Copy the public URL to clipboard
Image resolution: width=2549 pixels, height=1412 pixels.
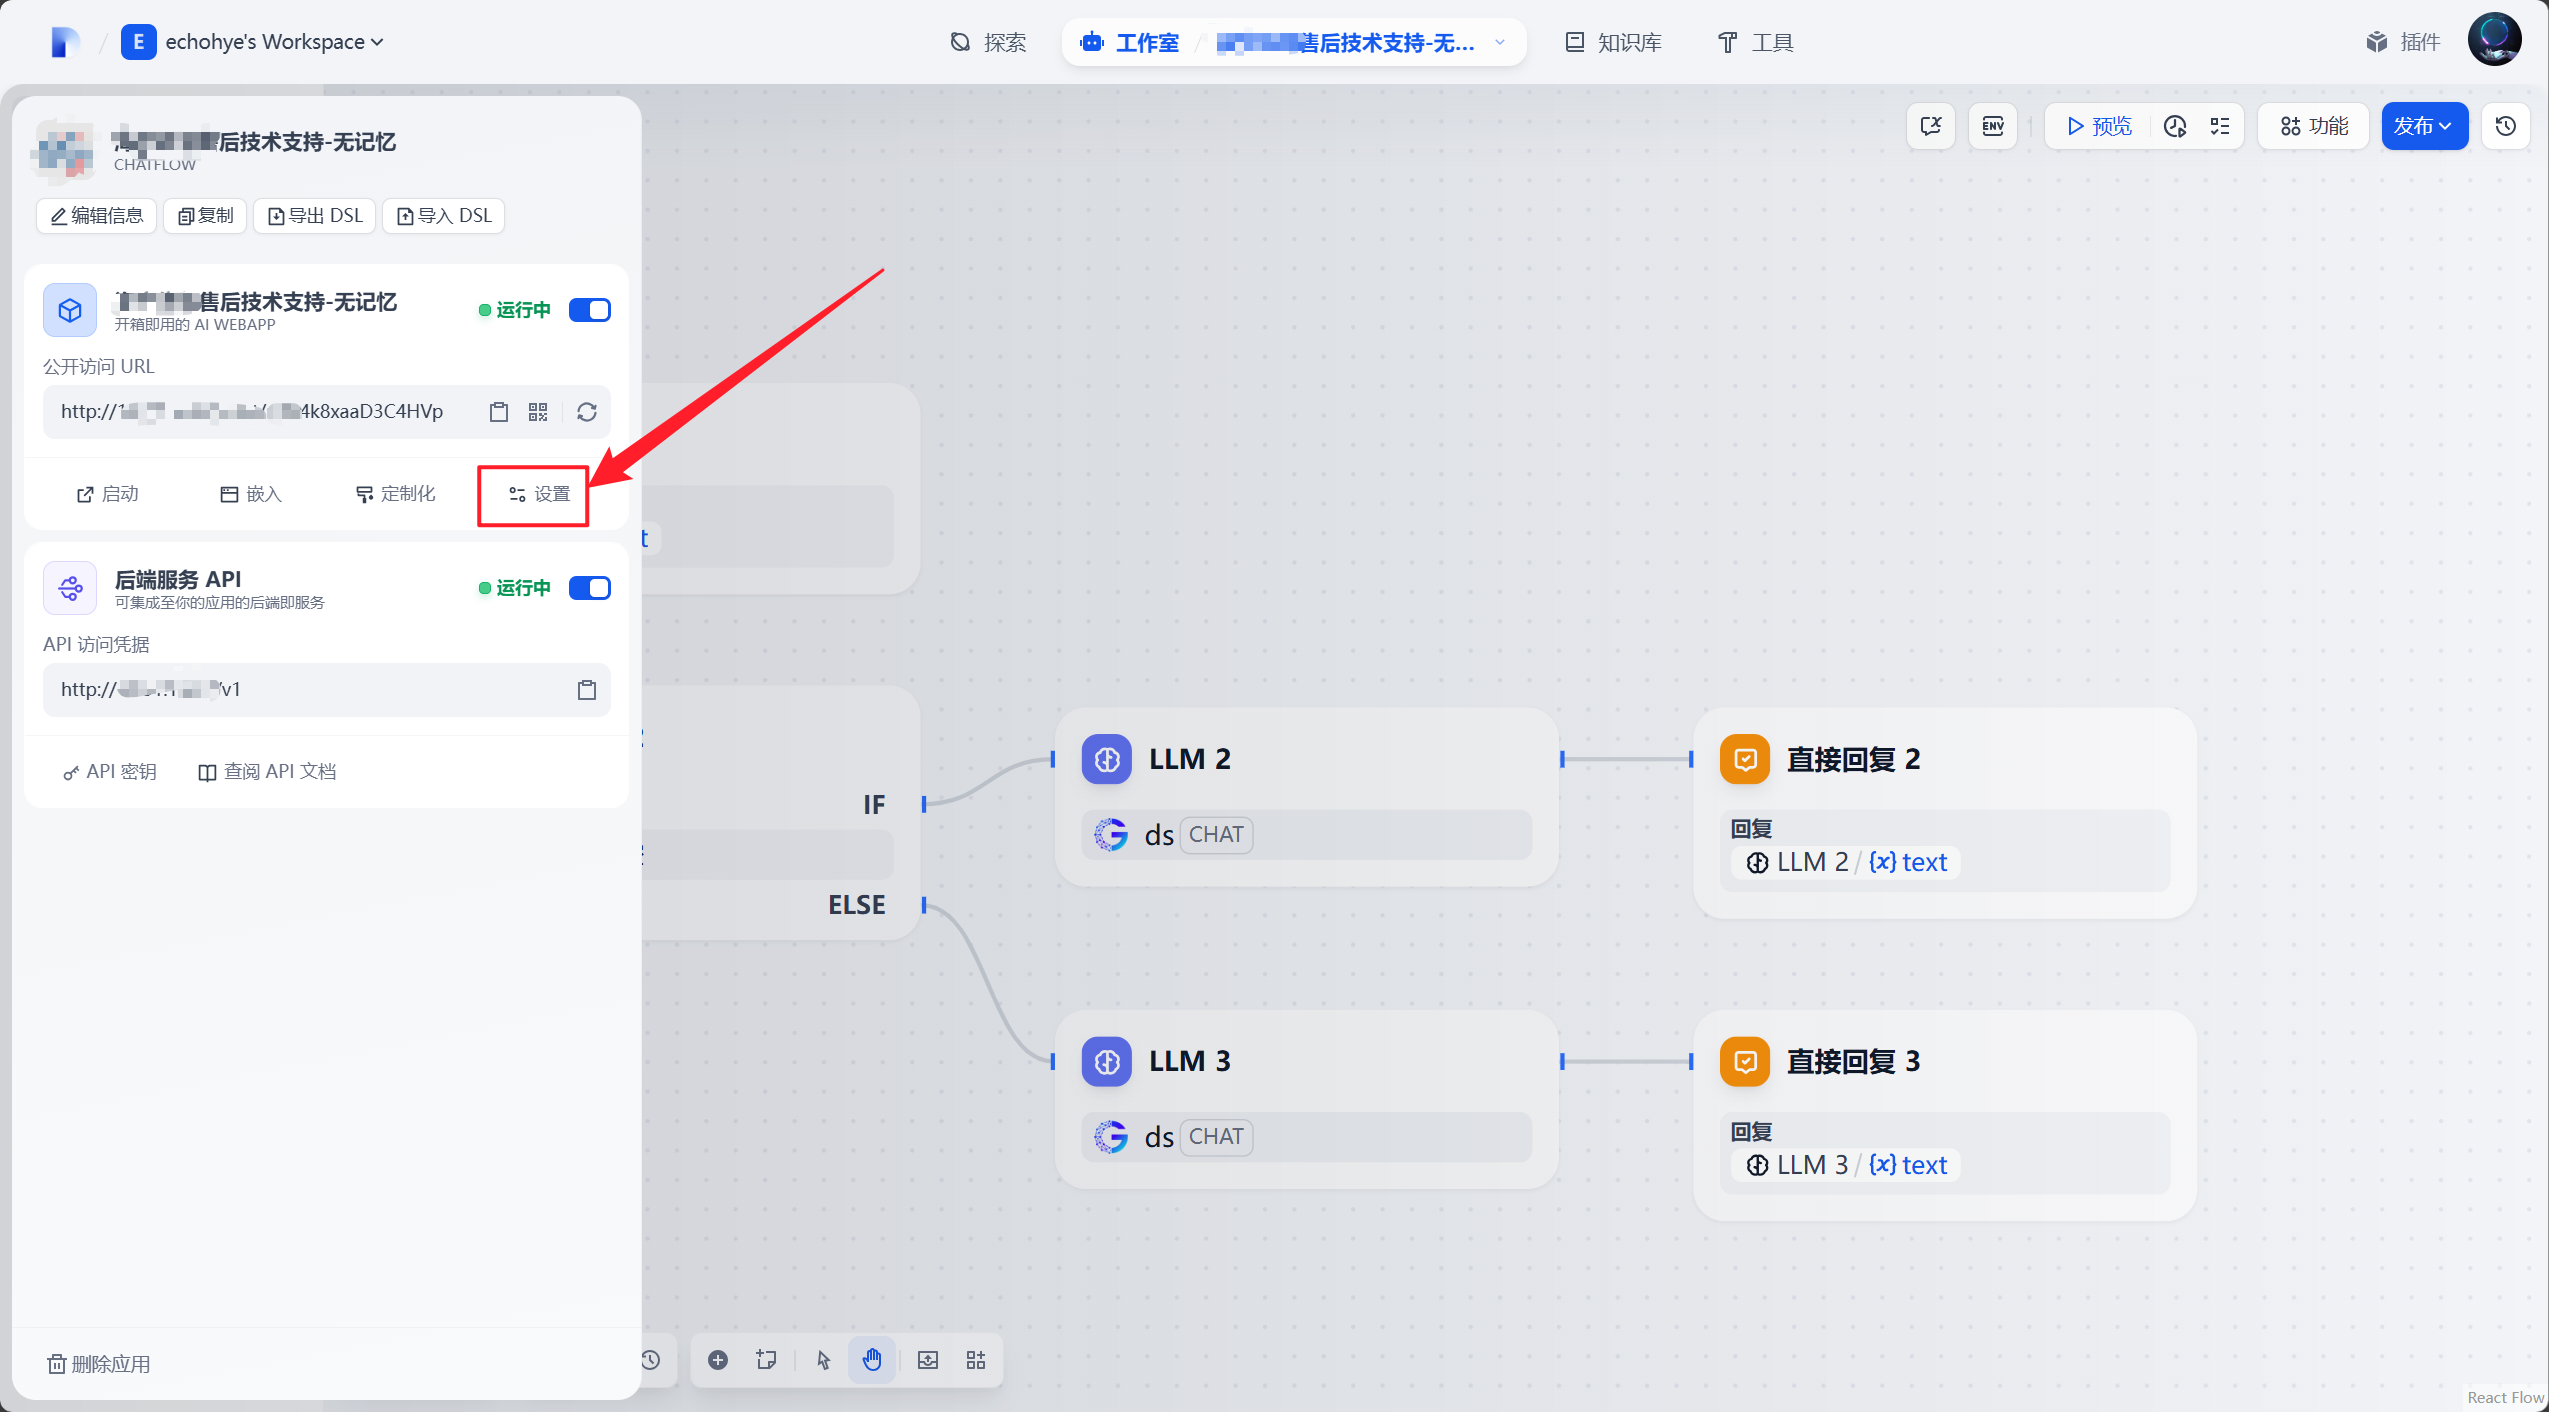[x=499, y=412]
